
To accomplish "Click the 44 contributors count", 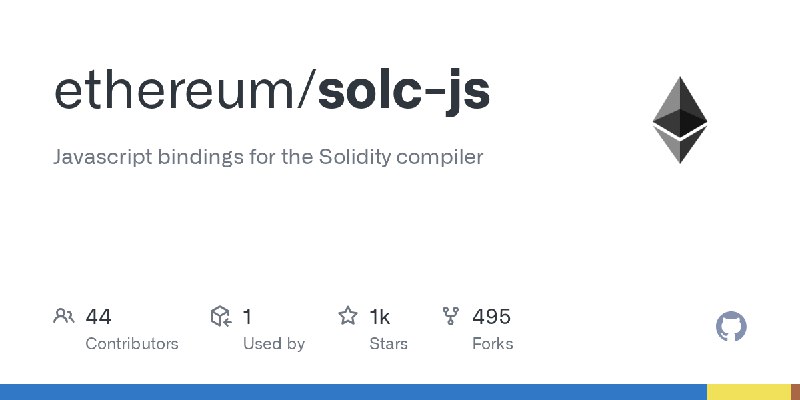I will coord(98,317).
